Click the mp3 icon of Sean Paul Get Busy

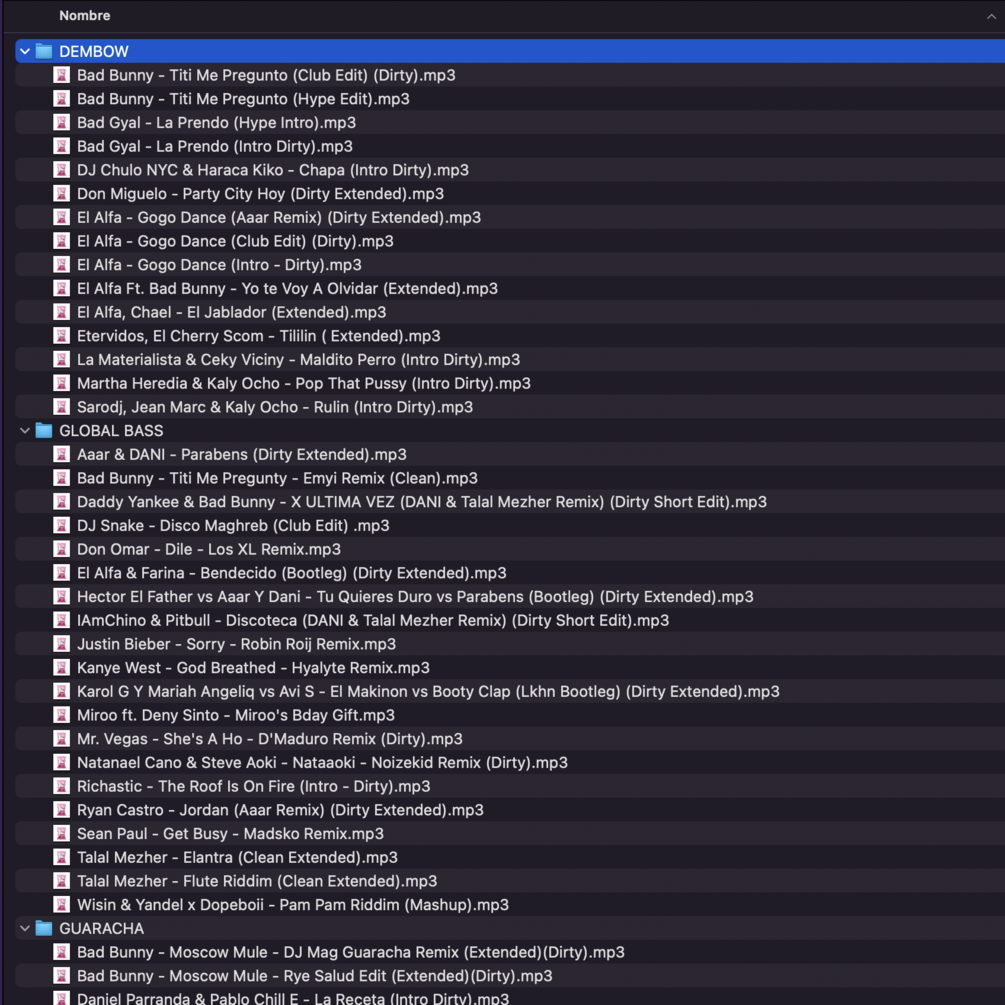click(x=62, y=834)
